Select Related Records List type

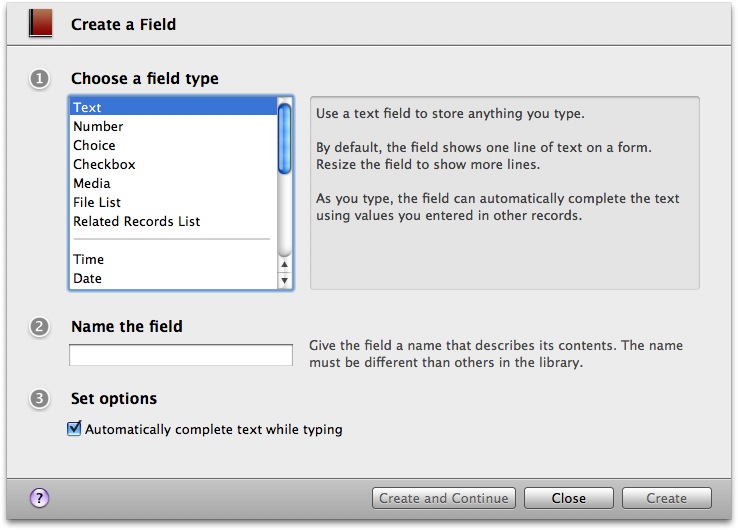point(174,221)
